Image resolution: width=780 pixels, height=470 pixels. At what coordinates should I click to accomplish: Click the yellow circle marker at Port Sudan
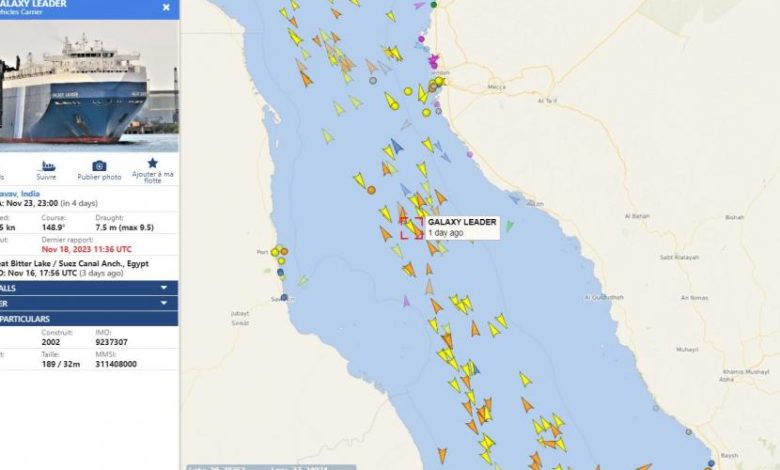pos(275,252)
